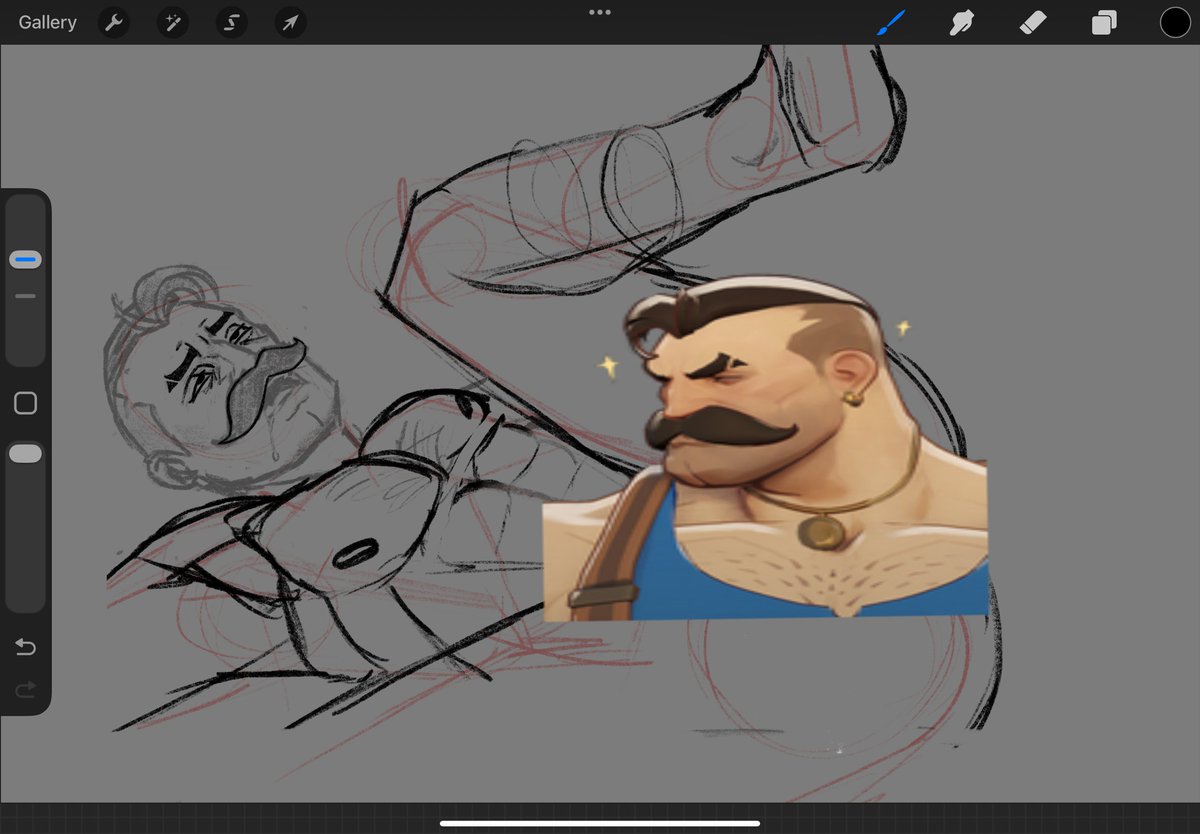Image resolution: width=1200 pixels, height=834 pixels.
Task: Select the Brush paint tool
Action: click(890, 22)
